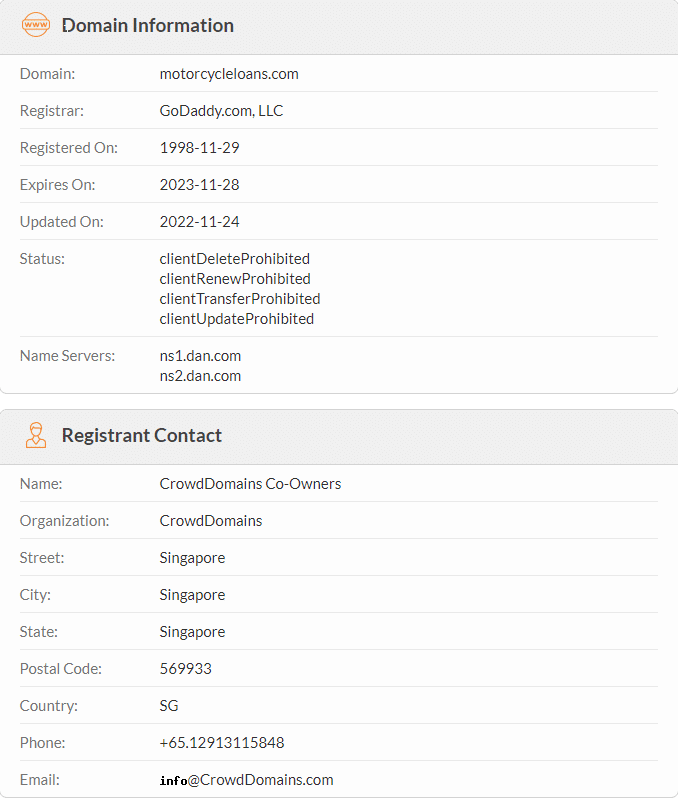Viewport: 678px width, 798px height.
Task: Select name CrowdDomains Co-Owners
Action: pos(250,483)
